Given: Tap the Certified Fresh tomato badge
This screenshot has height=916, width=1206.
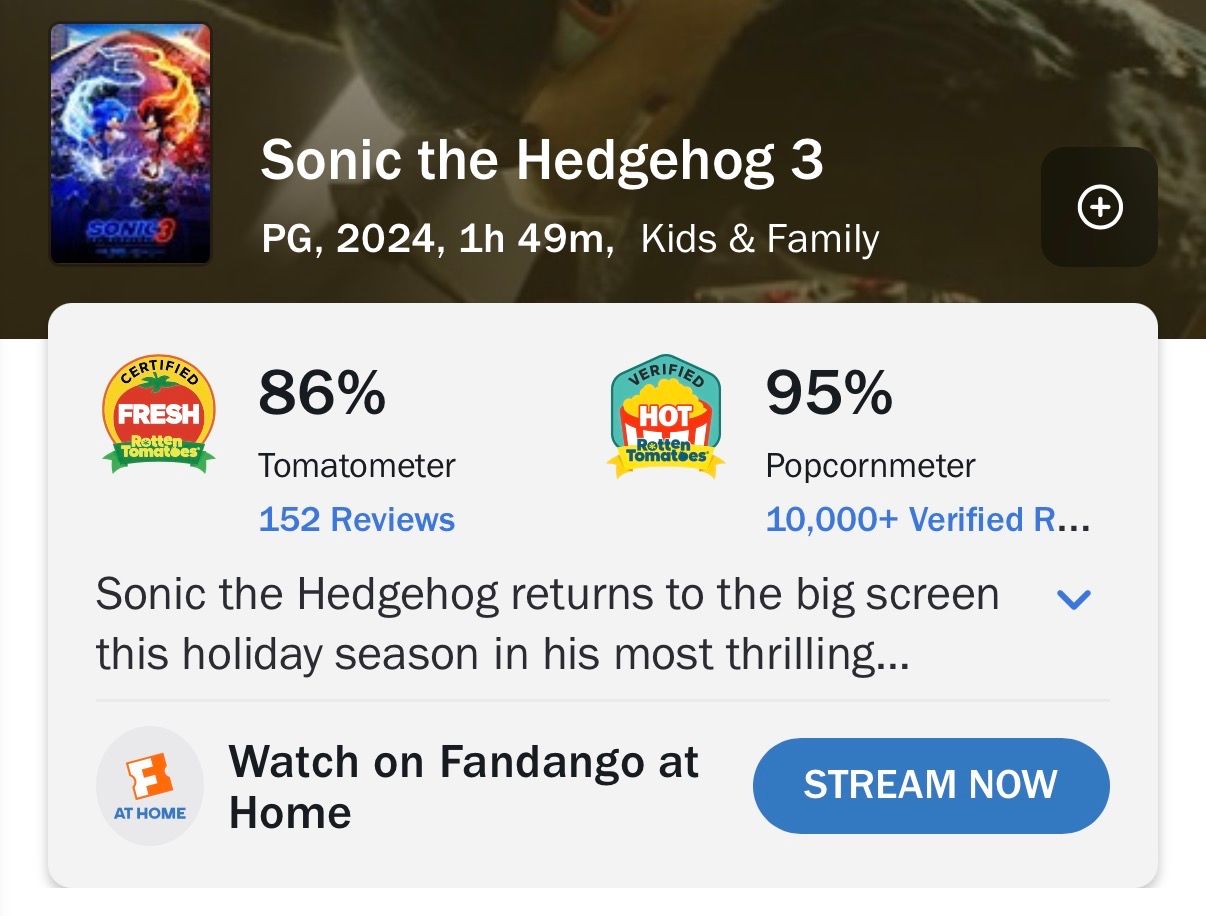Looking at the screenshot, I should click(158, 414).
